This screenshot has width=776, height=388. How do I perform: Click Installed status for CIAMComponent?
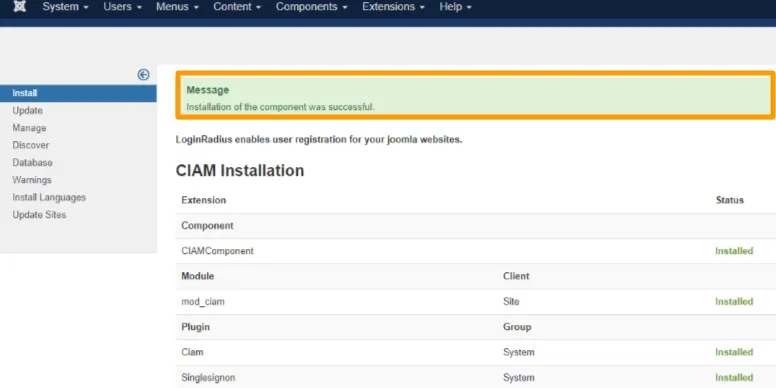point(734,251)
